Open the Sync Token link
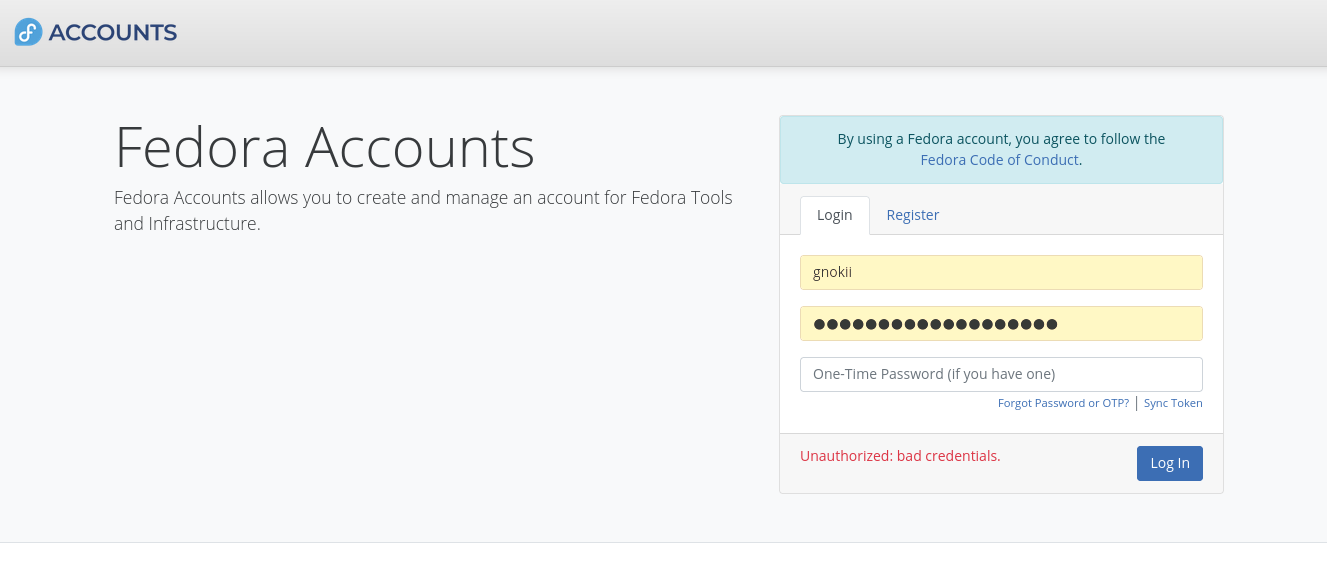 coord(1173,403)
